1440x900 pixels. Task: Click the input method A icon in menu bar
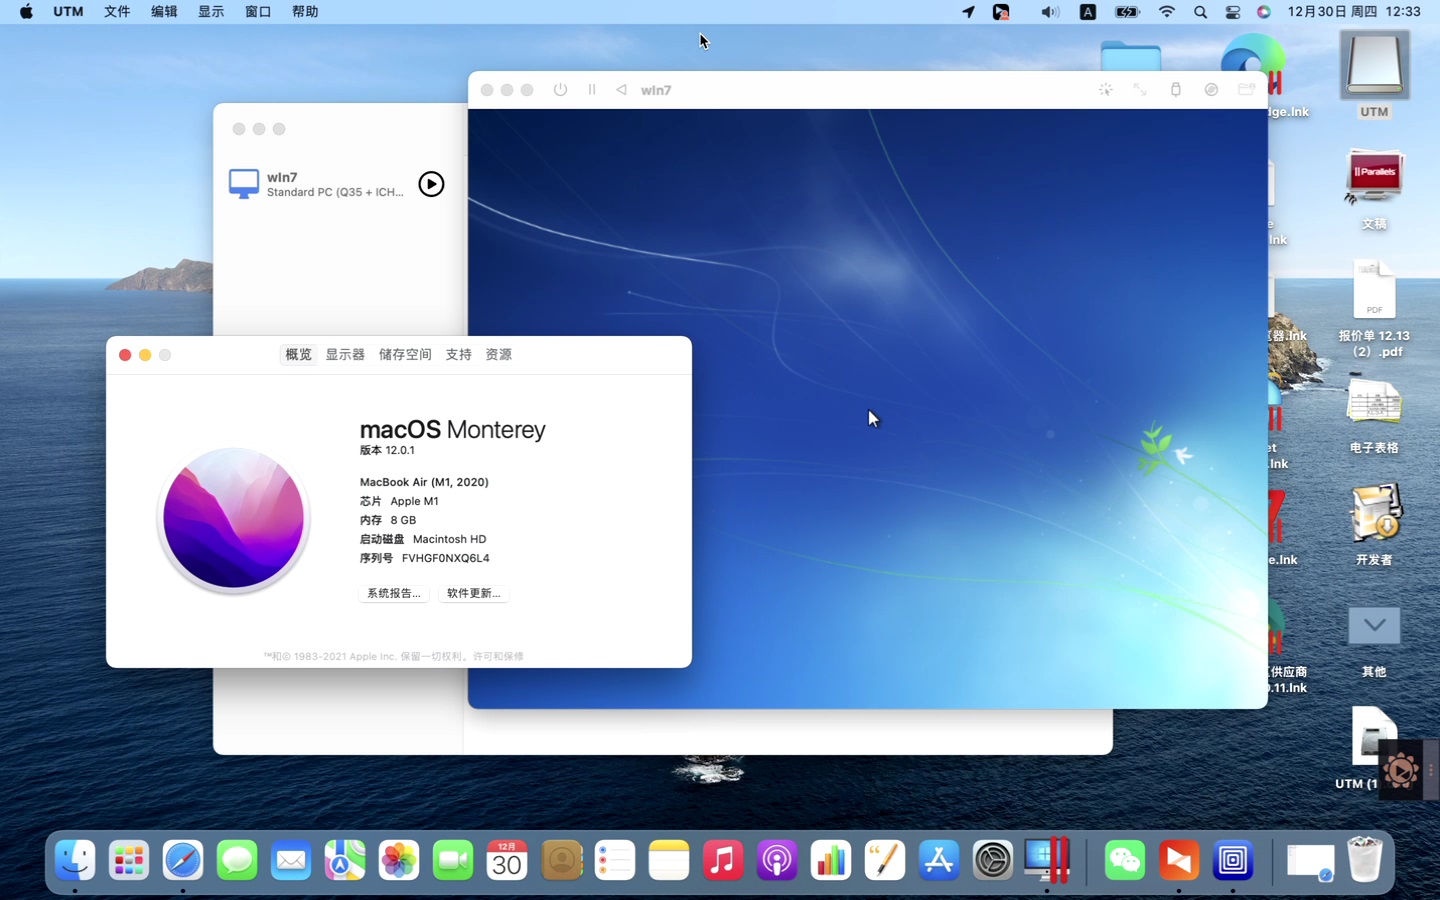pyautogui.click(x=1088, y=12)
